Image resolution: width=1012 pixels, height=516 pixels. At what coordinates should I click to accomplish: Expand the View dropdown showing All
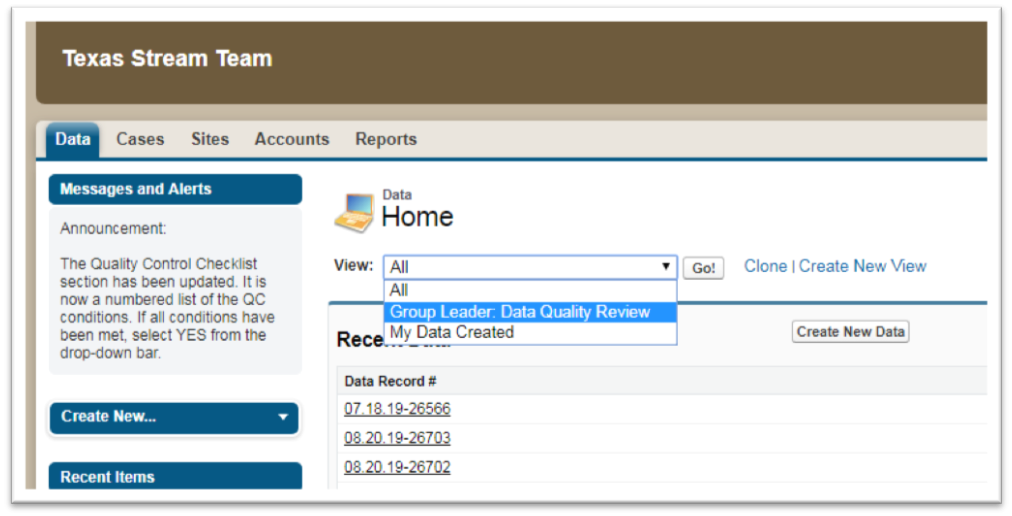pos(530,267)
